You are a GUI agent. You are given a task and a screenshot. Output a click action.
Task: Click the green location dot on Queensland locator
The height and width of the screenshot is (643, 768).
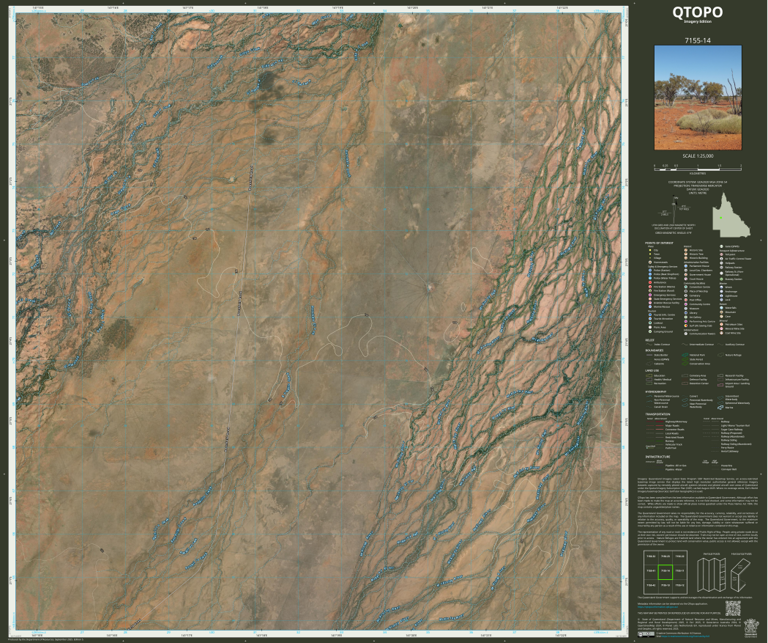click(x=721, y=218)
